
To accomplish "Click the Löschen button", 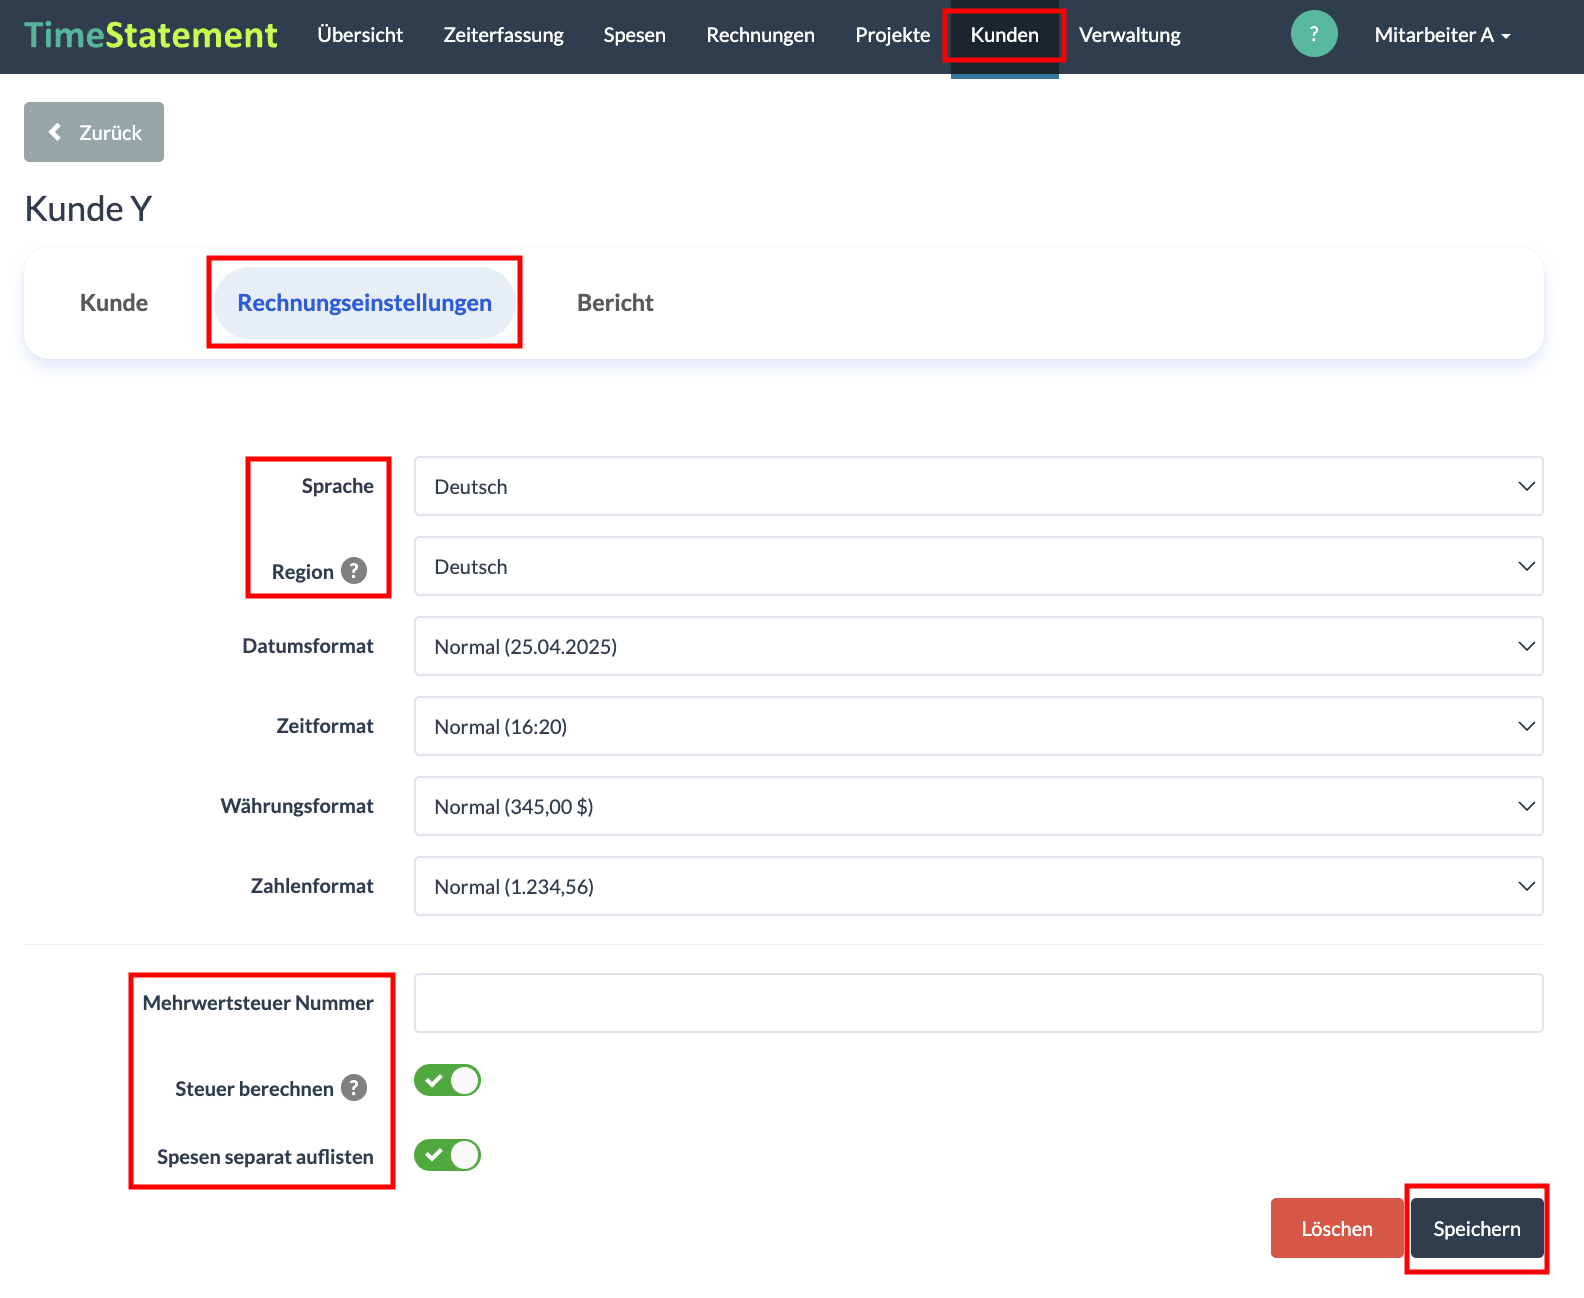I will [1337, 1228].
